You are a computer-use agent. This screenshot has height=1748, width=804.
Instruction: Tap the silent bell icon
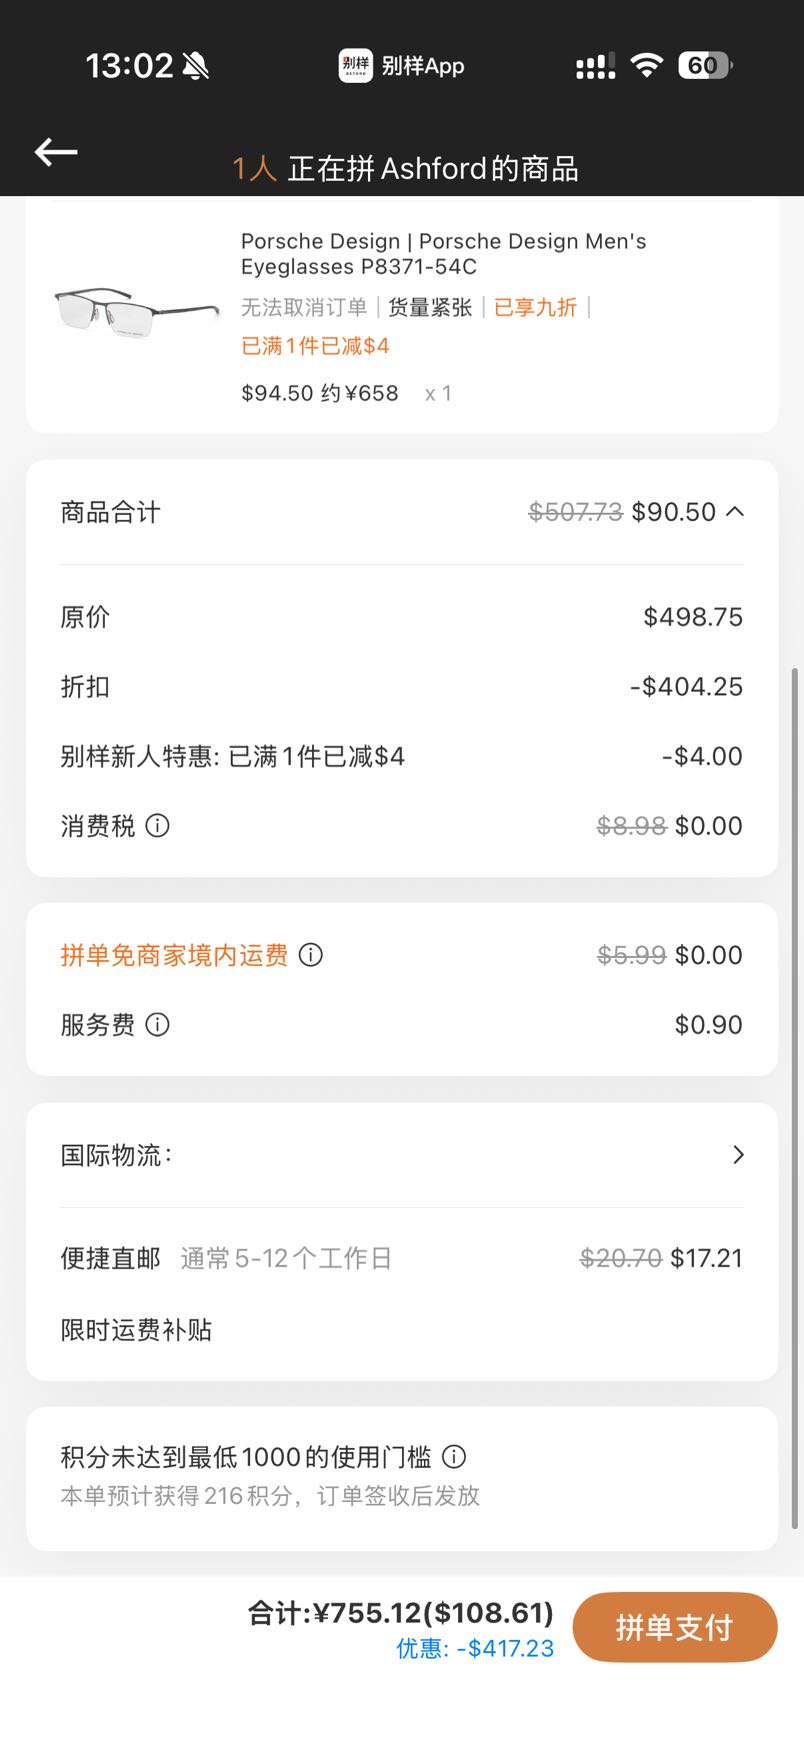[x=196, y=66]
